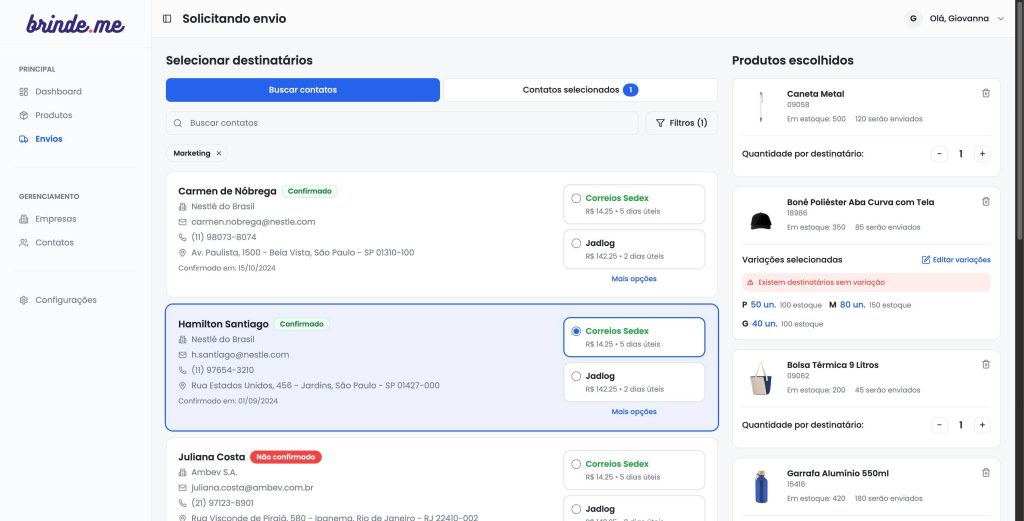This screenshot has height=521, width=1024.
Task: Expand Mais opções for Carmen de Nóbrega
Action: pyautogui.click(x=634, y=279)
